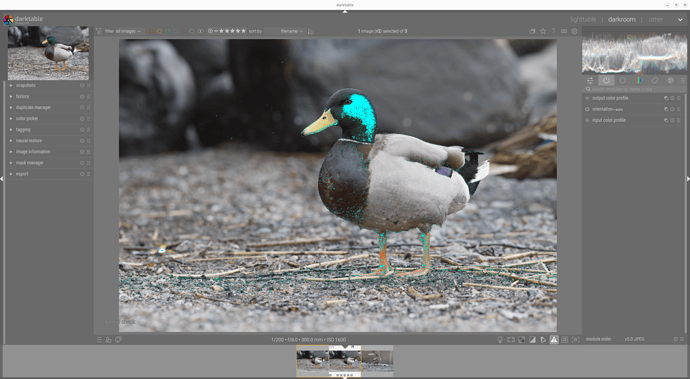Select third thumbnail in filmstrip
Screen dimensions: 690x379
(x=377, y=361)
